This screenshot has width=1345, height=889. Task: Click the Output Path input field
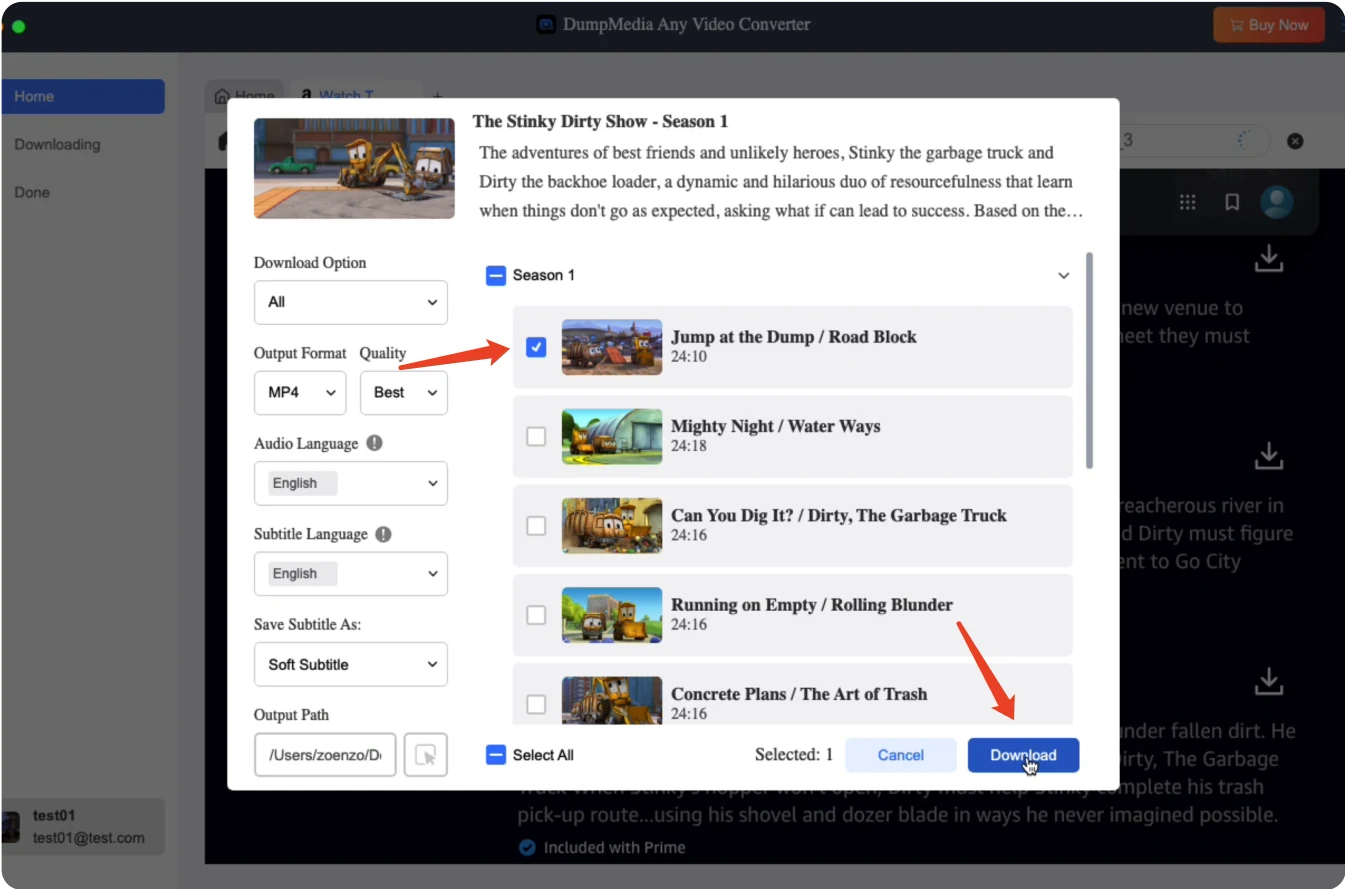326,755
